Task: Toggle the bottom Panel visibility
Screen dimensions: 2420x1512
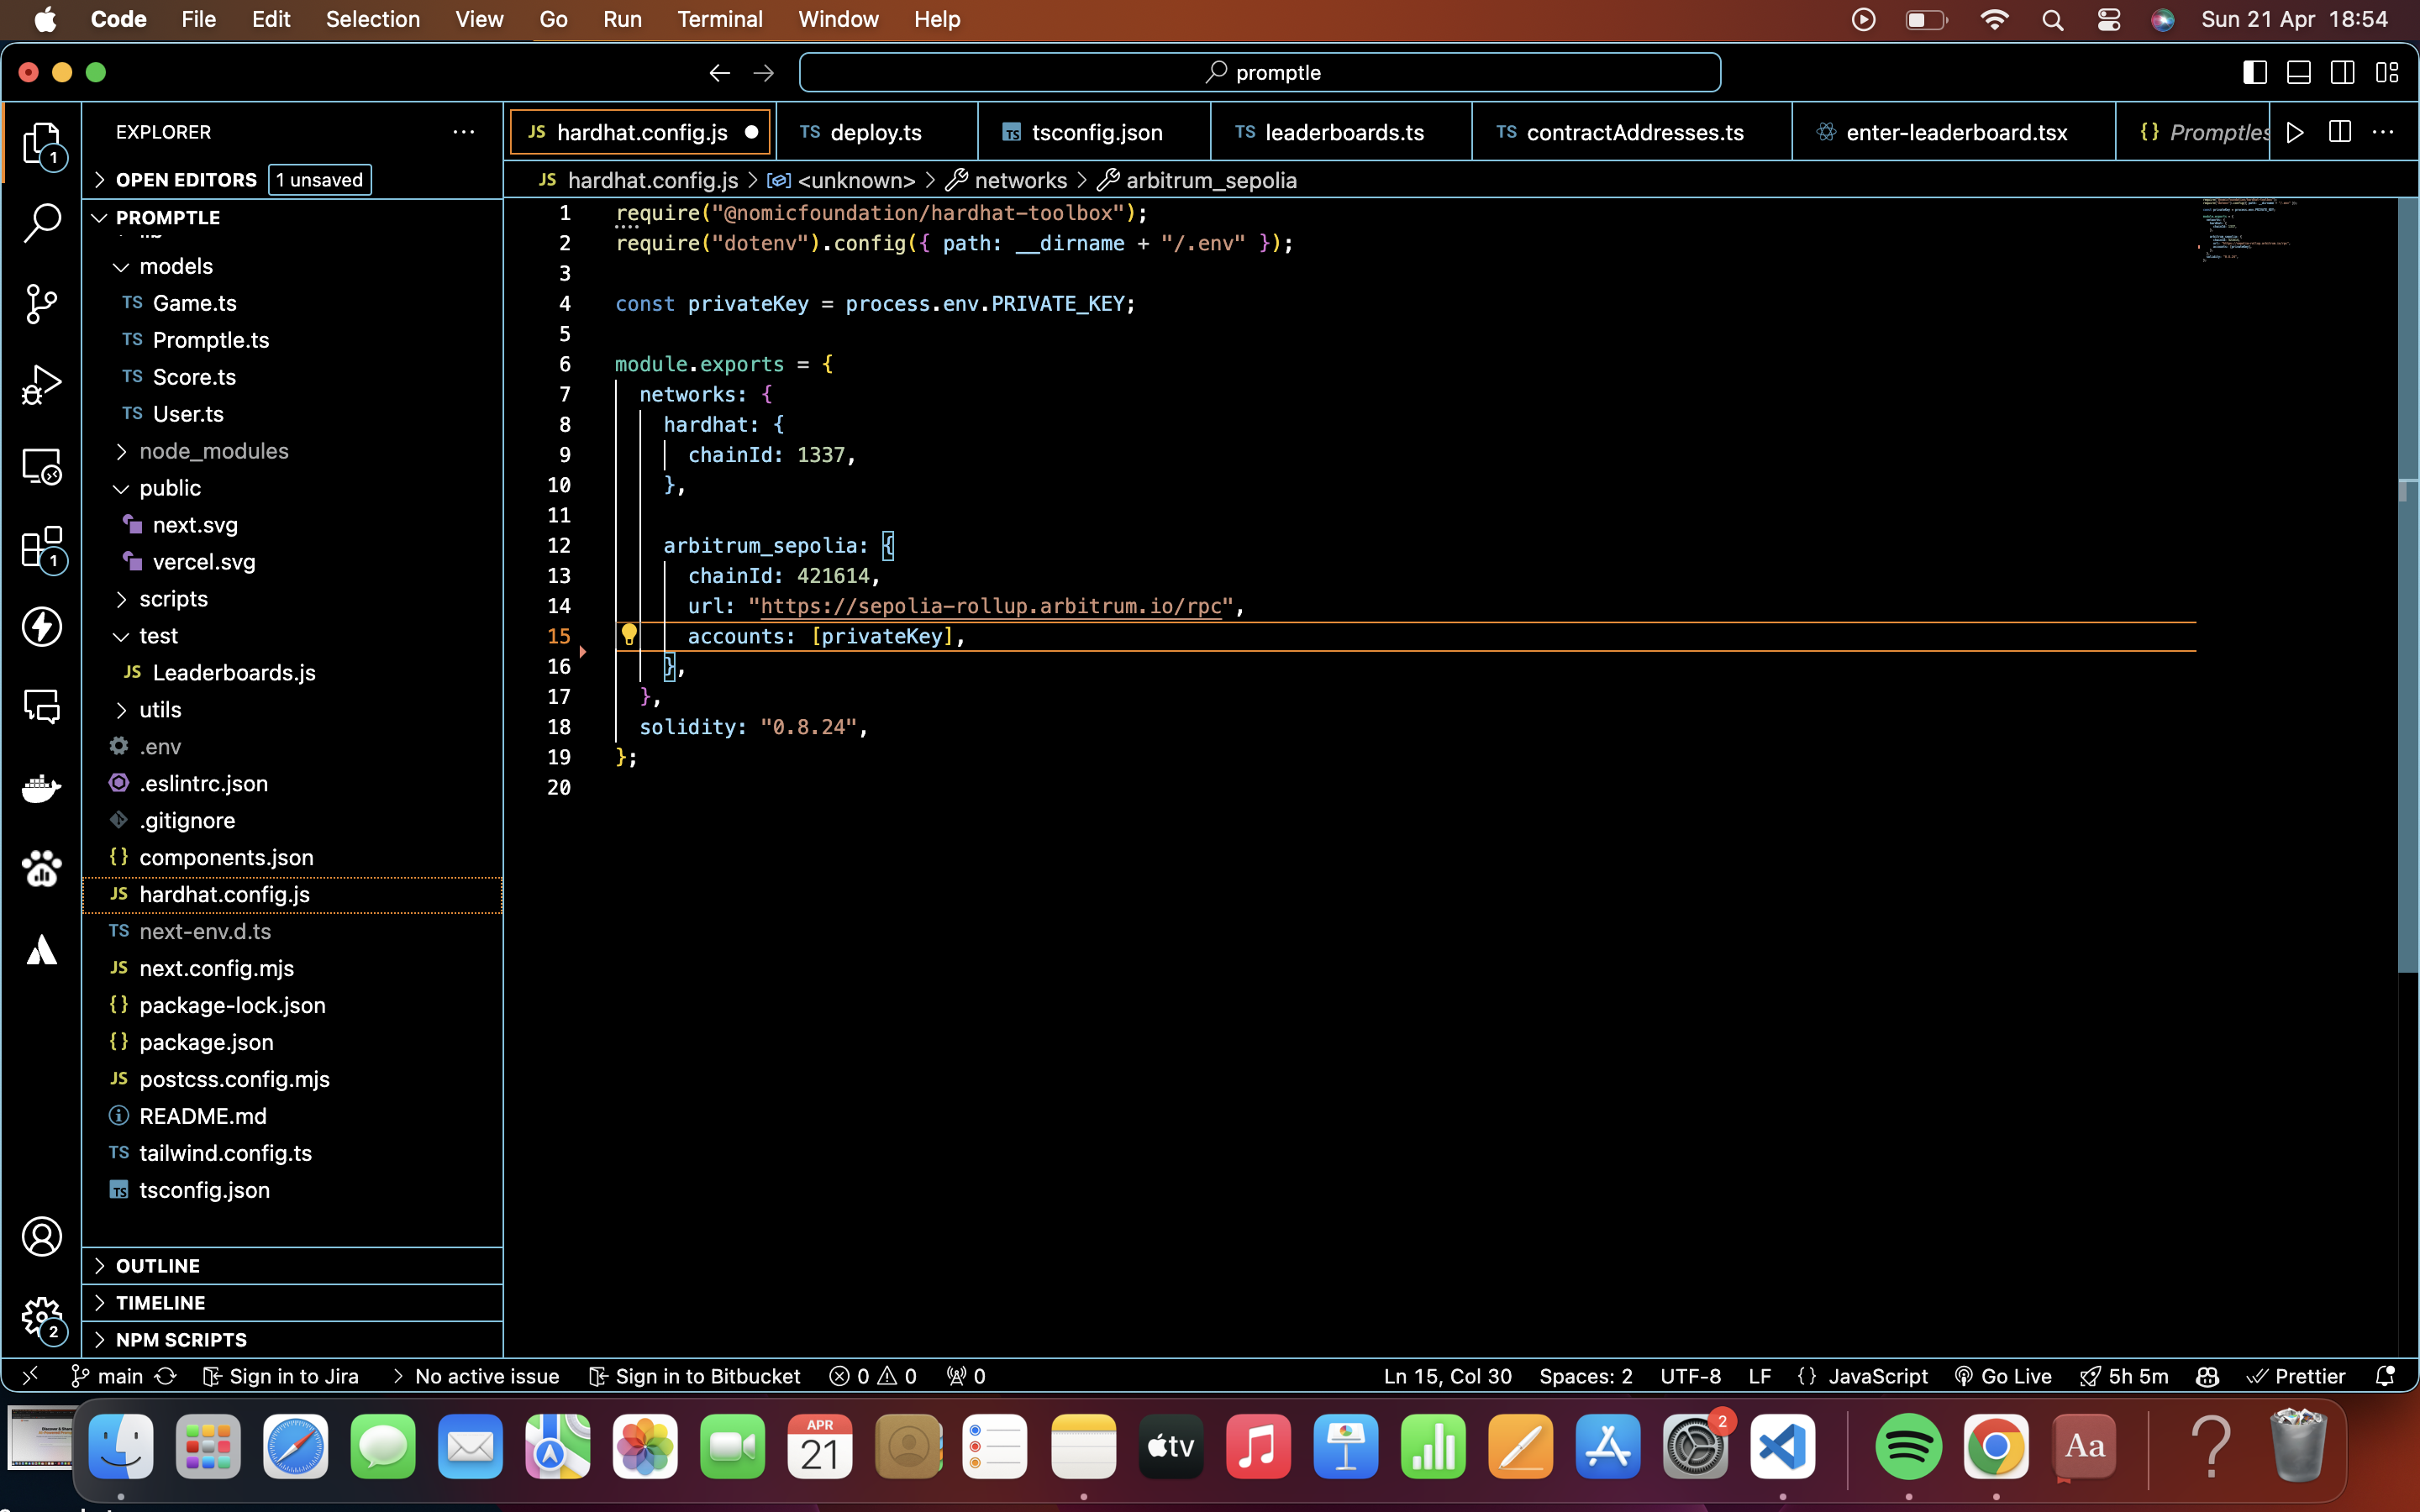Action: click(2299, 72)
